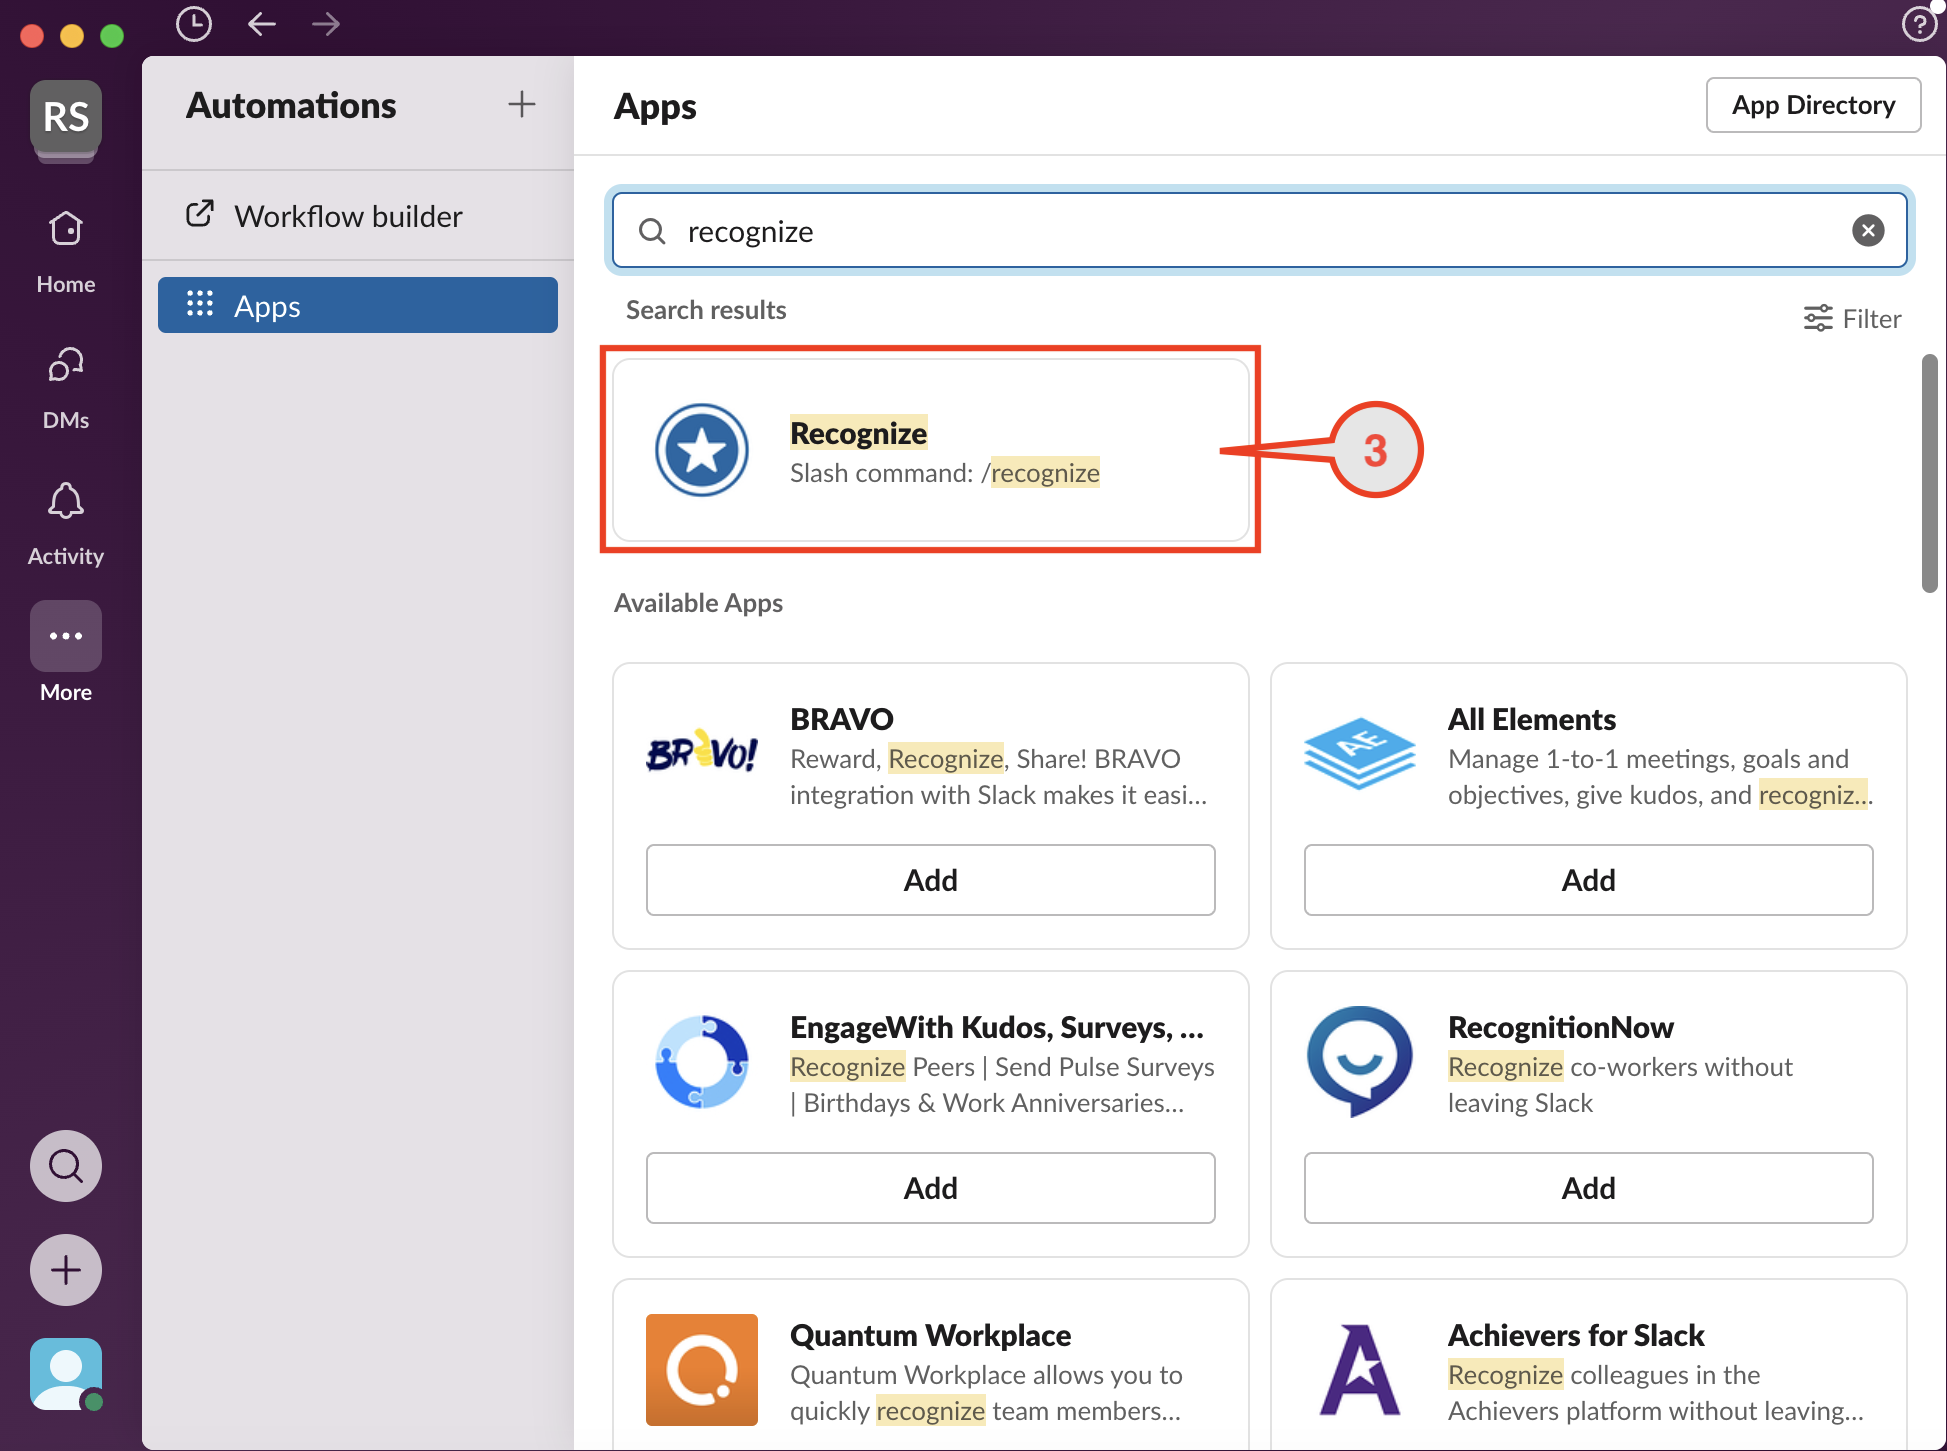
Task: Click the plus next to Automations
Action: coord(522,104)
